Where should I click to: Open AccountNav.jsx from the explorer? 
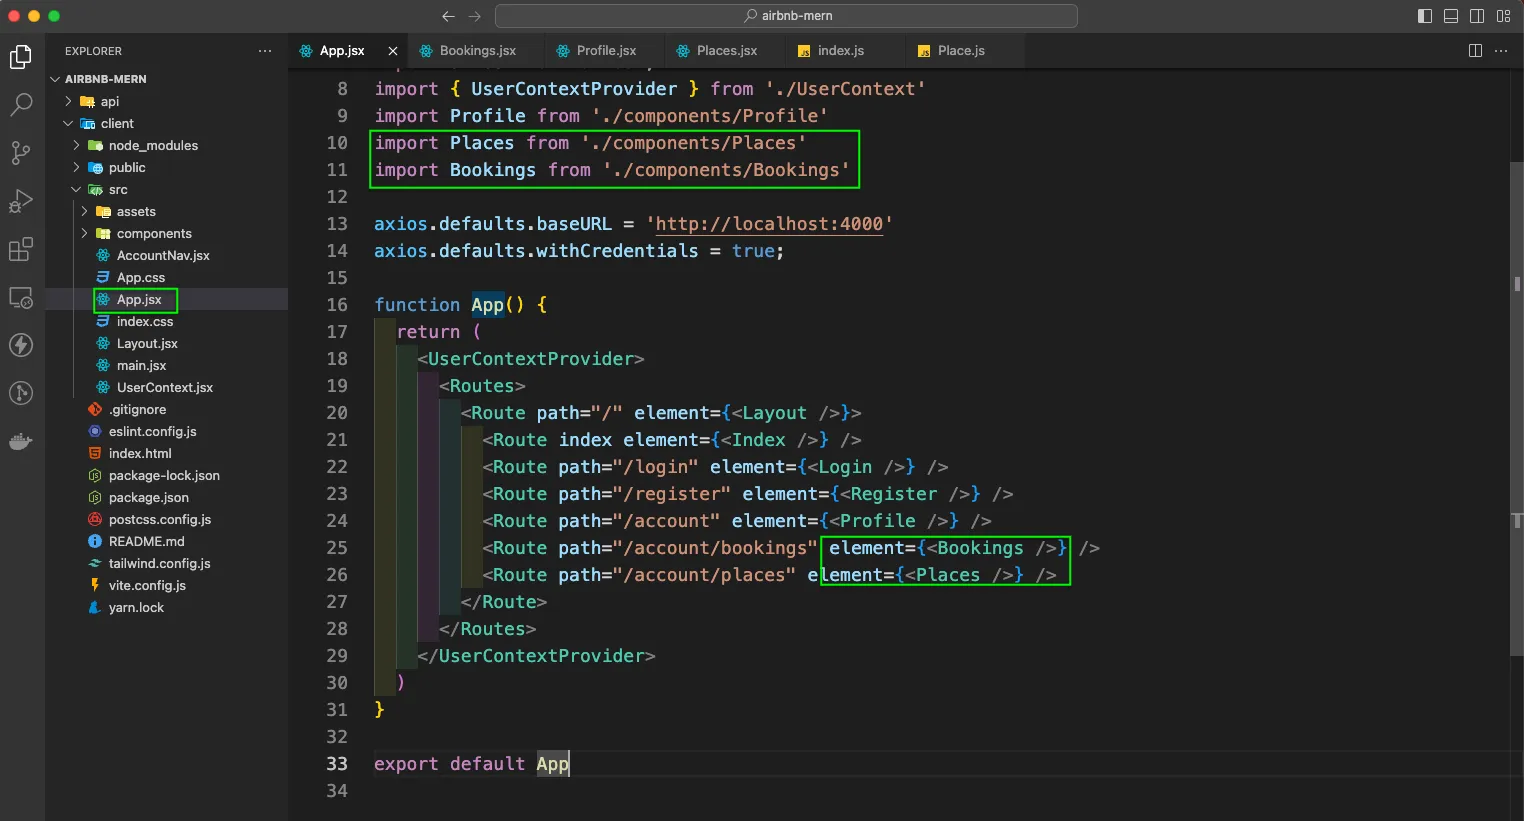click(x=163, y=255)
